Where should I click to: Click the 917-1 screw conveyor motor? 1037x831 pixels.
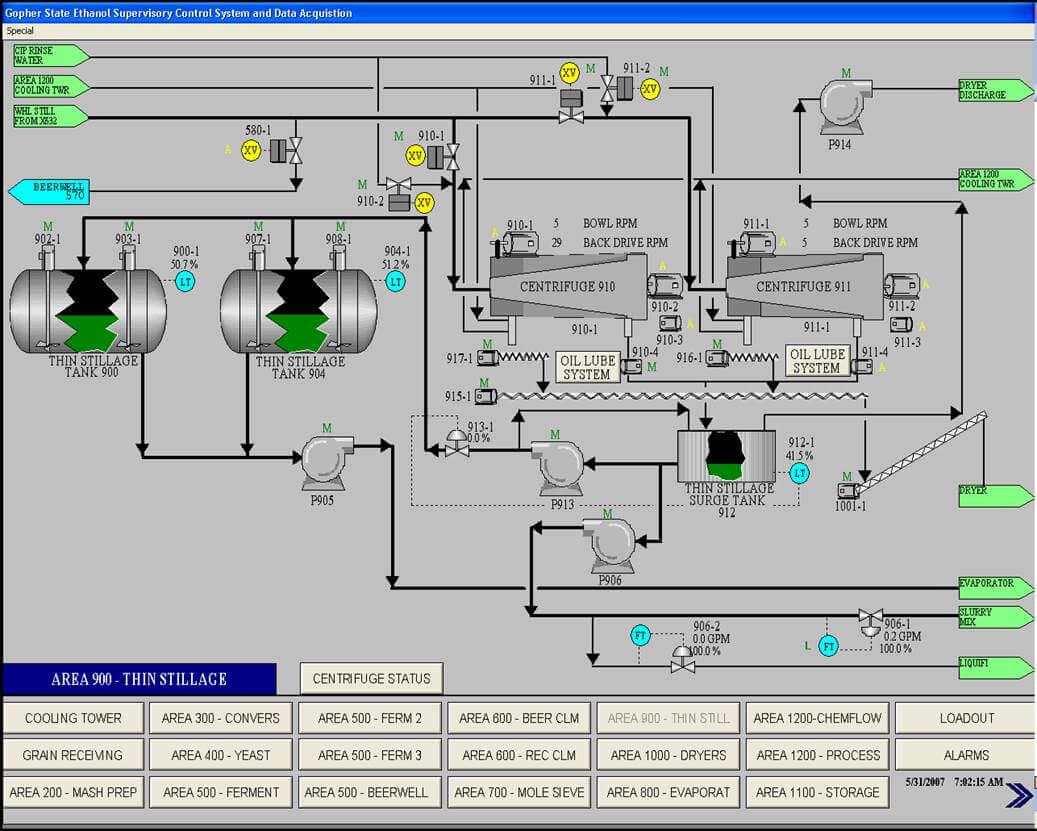coord(488,358)
